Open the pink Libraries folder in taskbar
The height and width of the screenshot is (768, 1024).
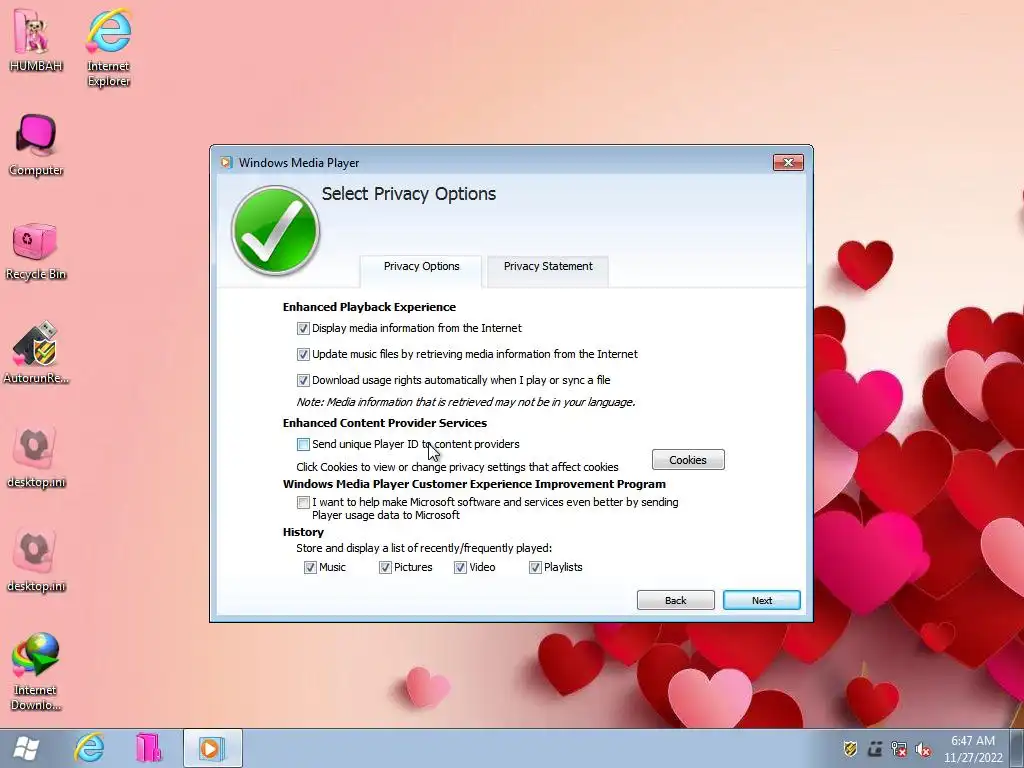(x=149, y=748)
